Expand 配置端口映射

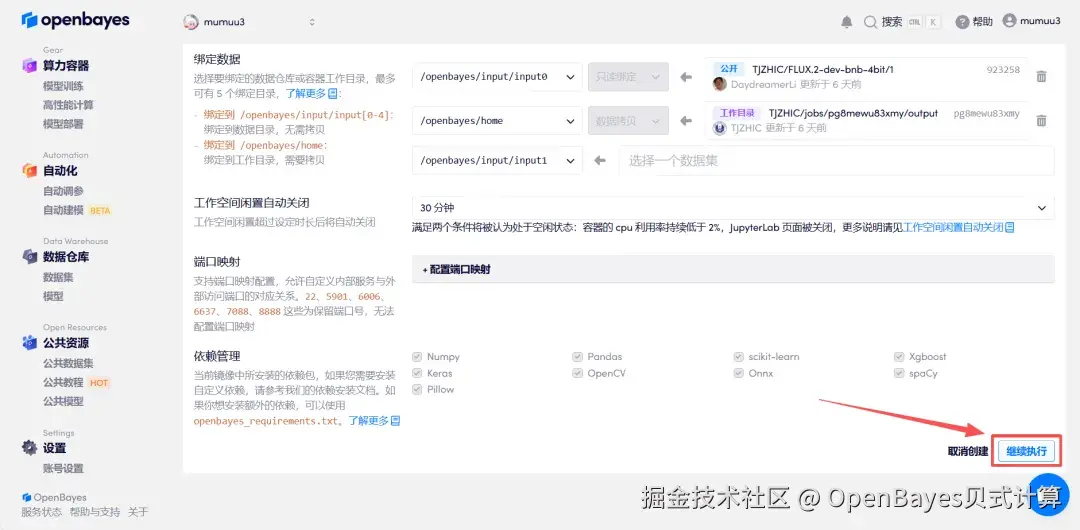733,269
